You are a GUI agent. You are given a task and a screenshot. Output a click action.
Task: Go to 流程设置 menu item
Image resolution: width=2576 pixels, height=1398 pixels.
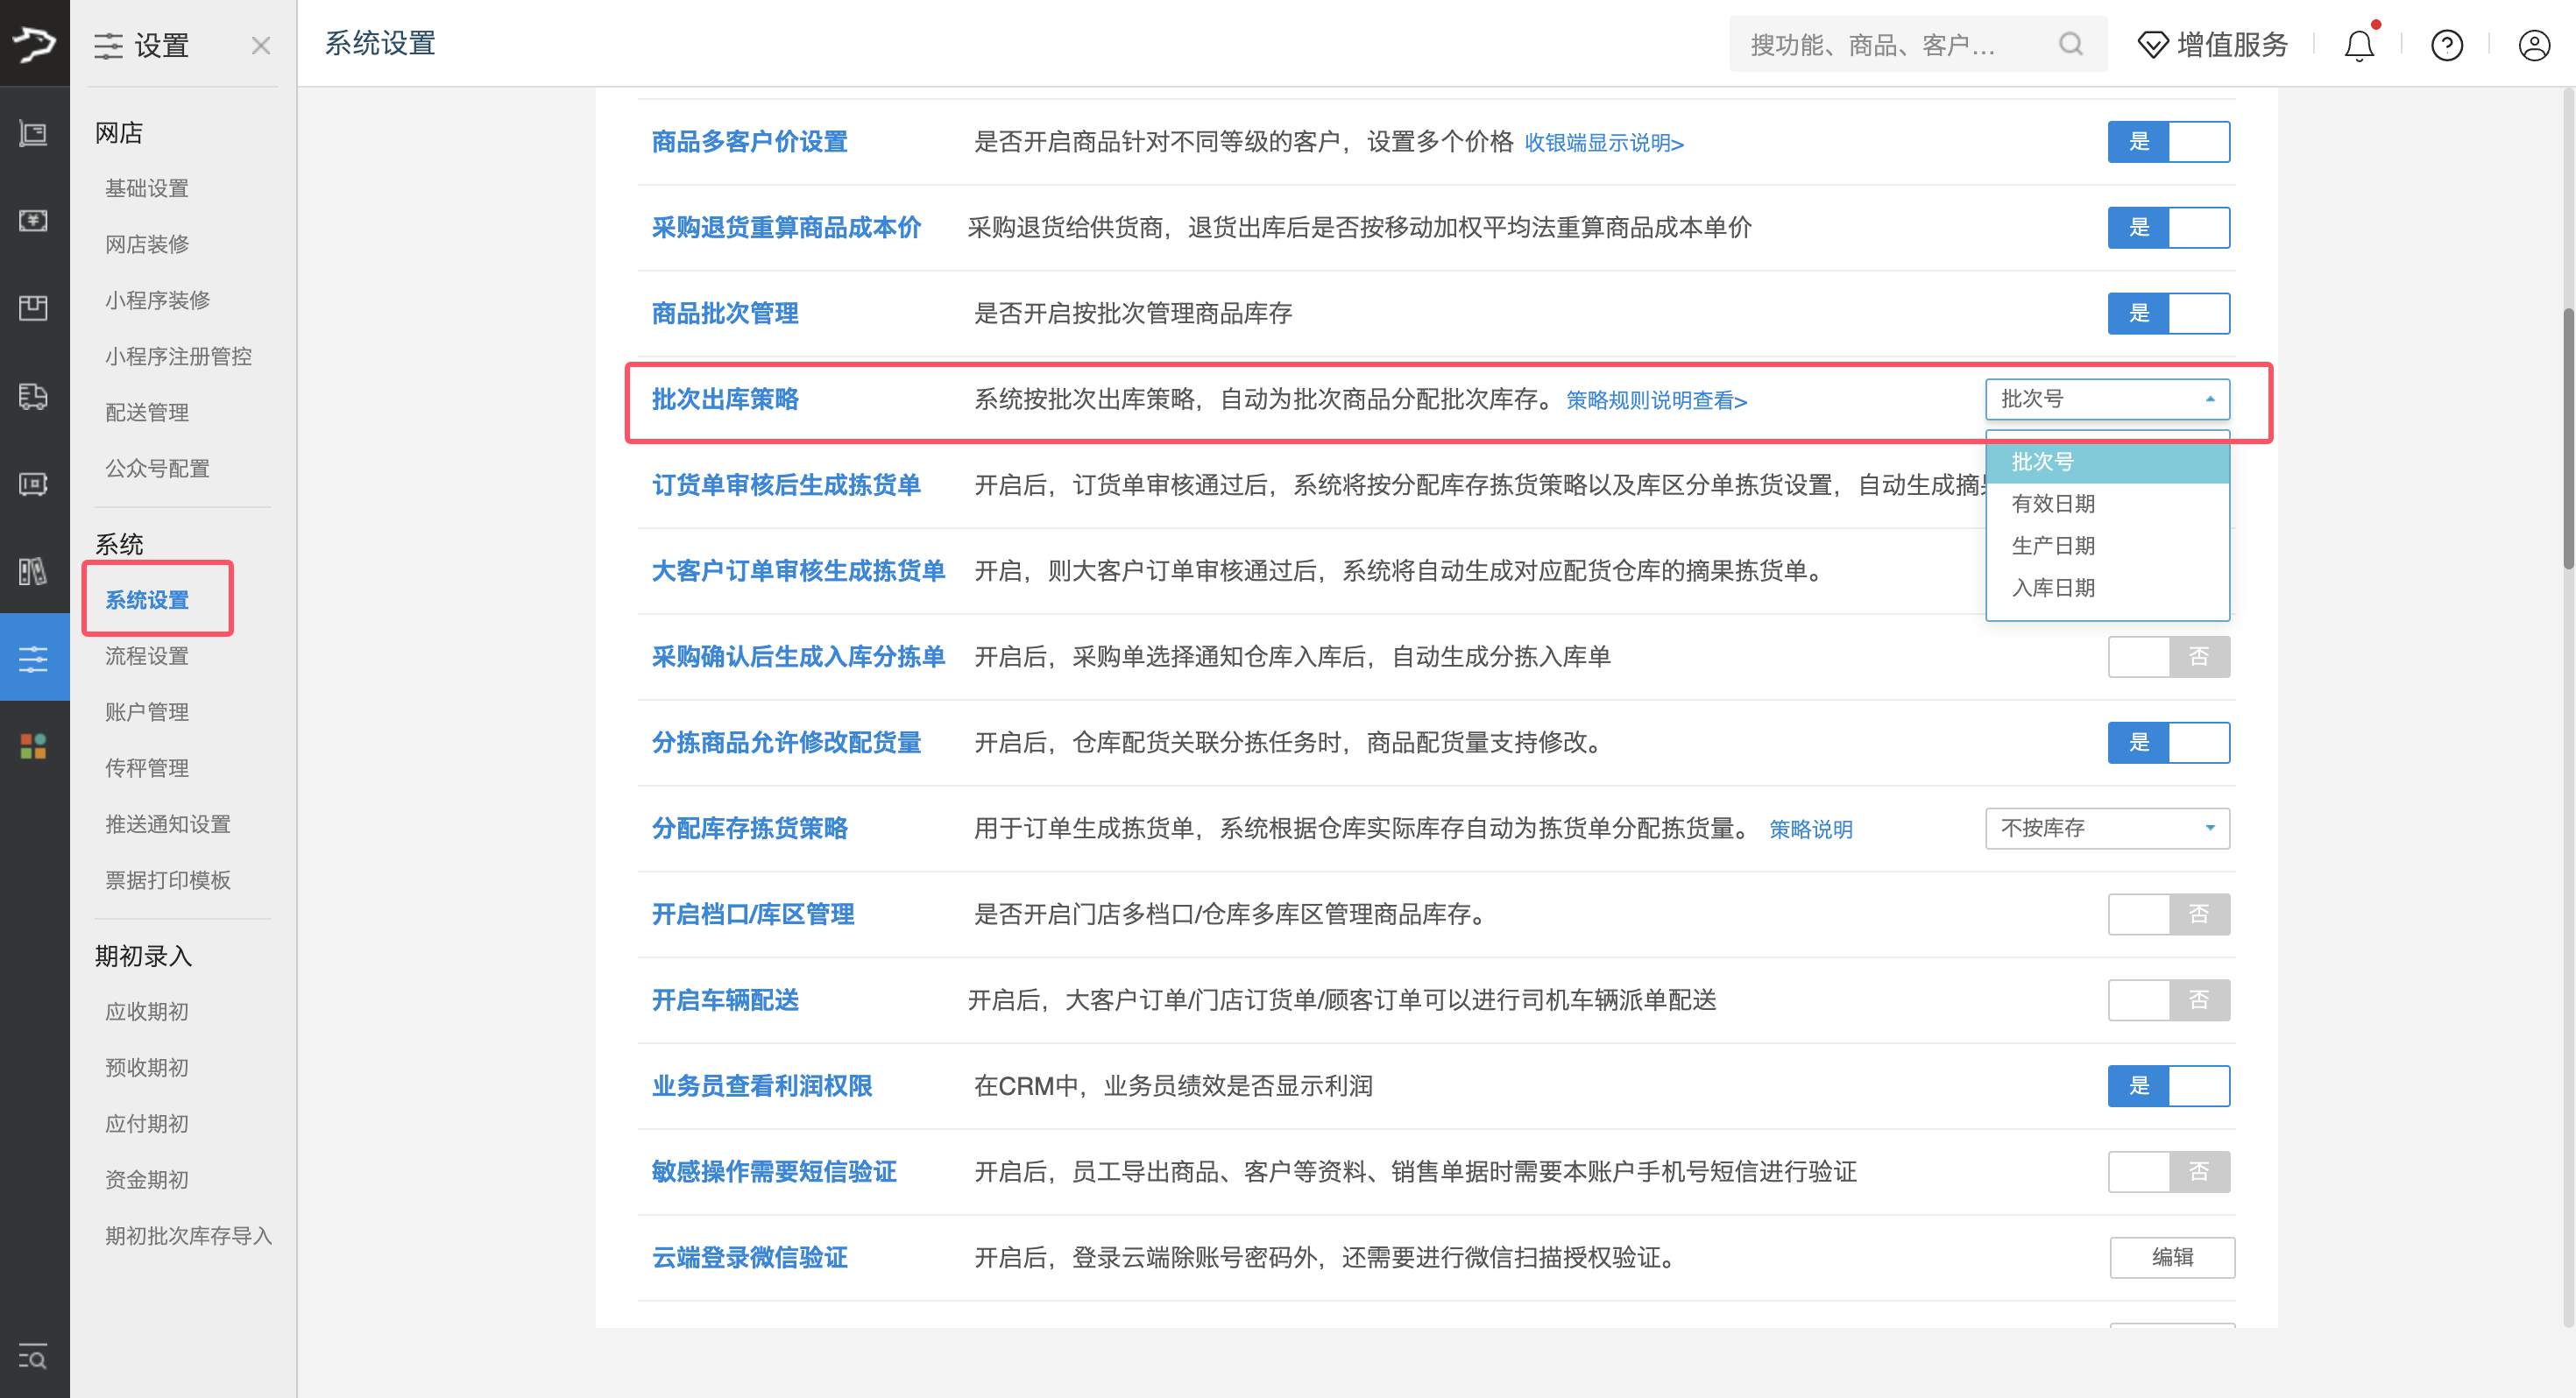pyautogui.click(x=147, y=656)
